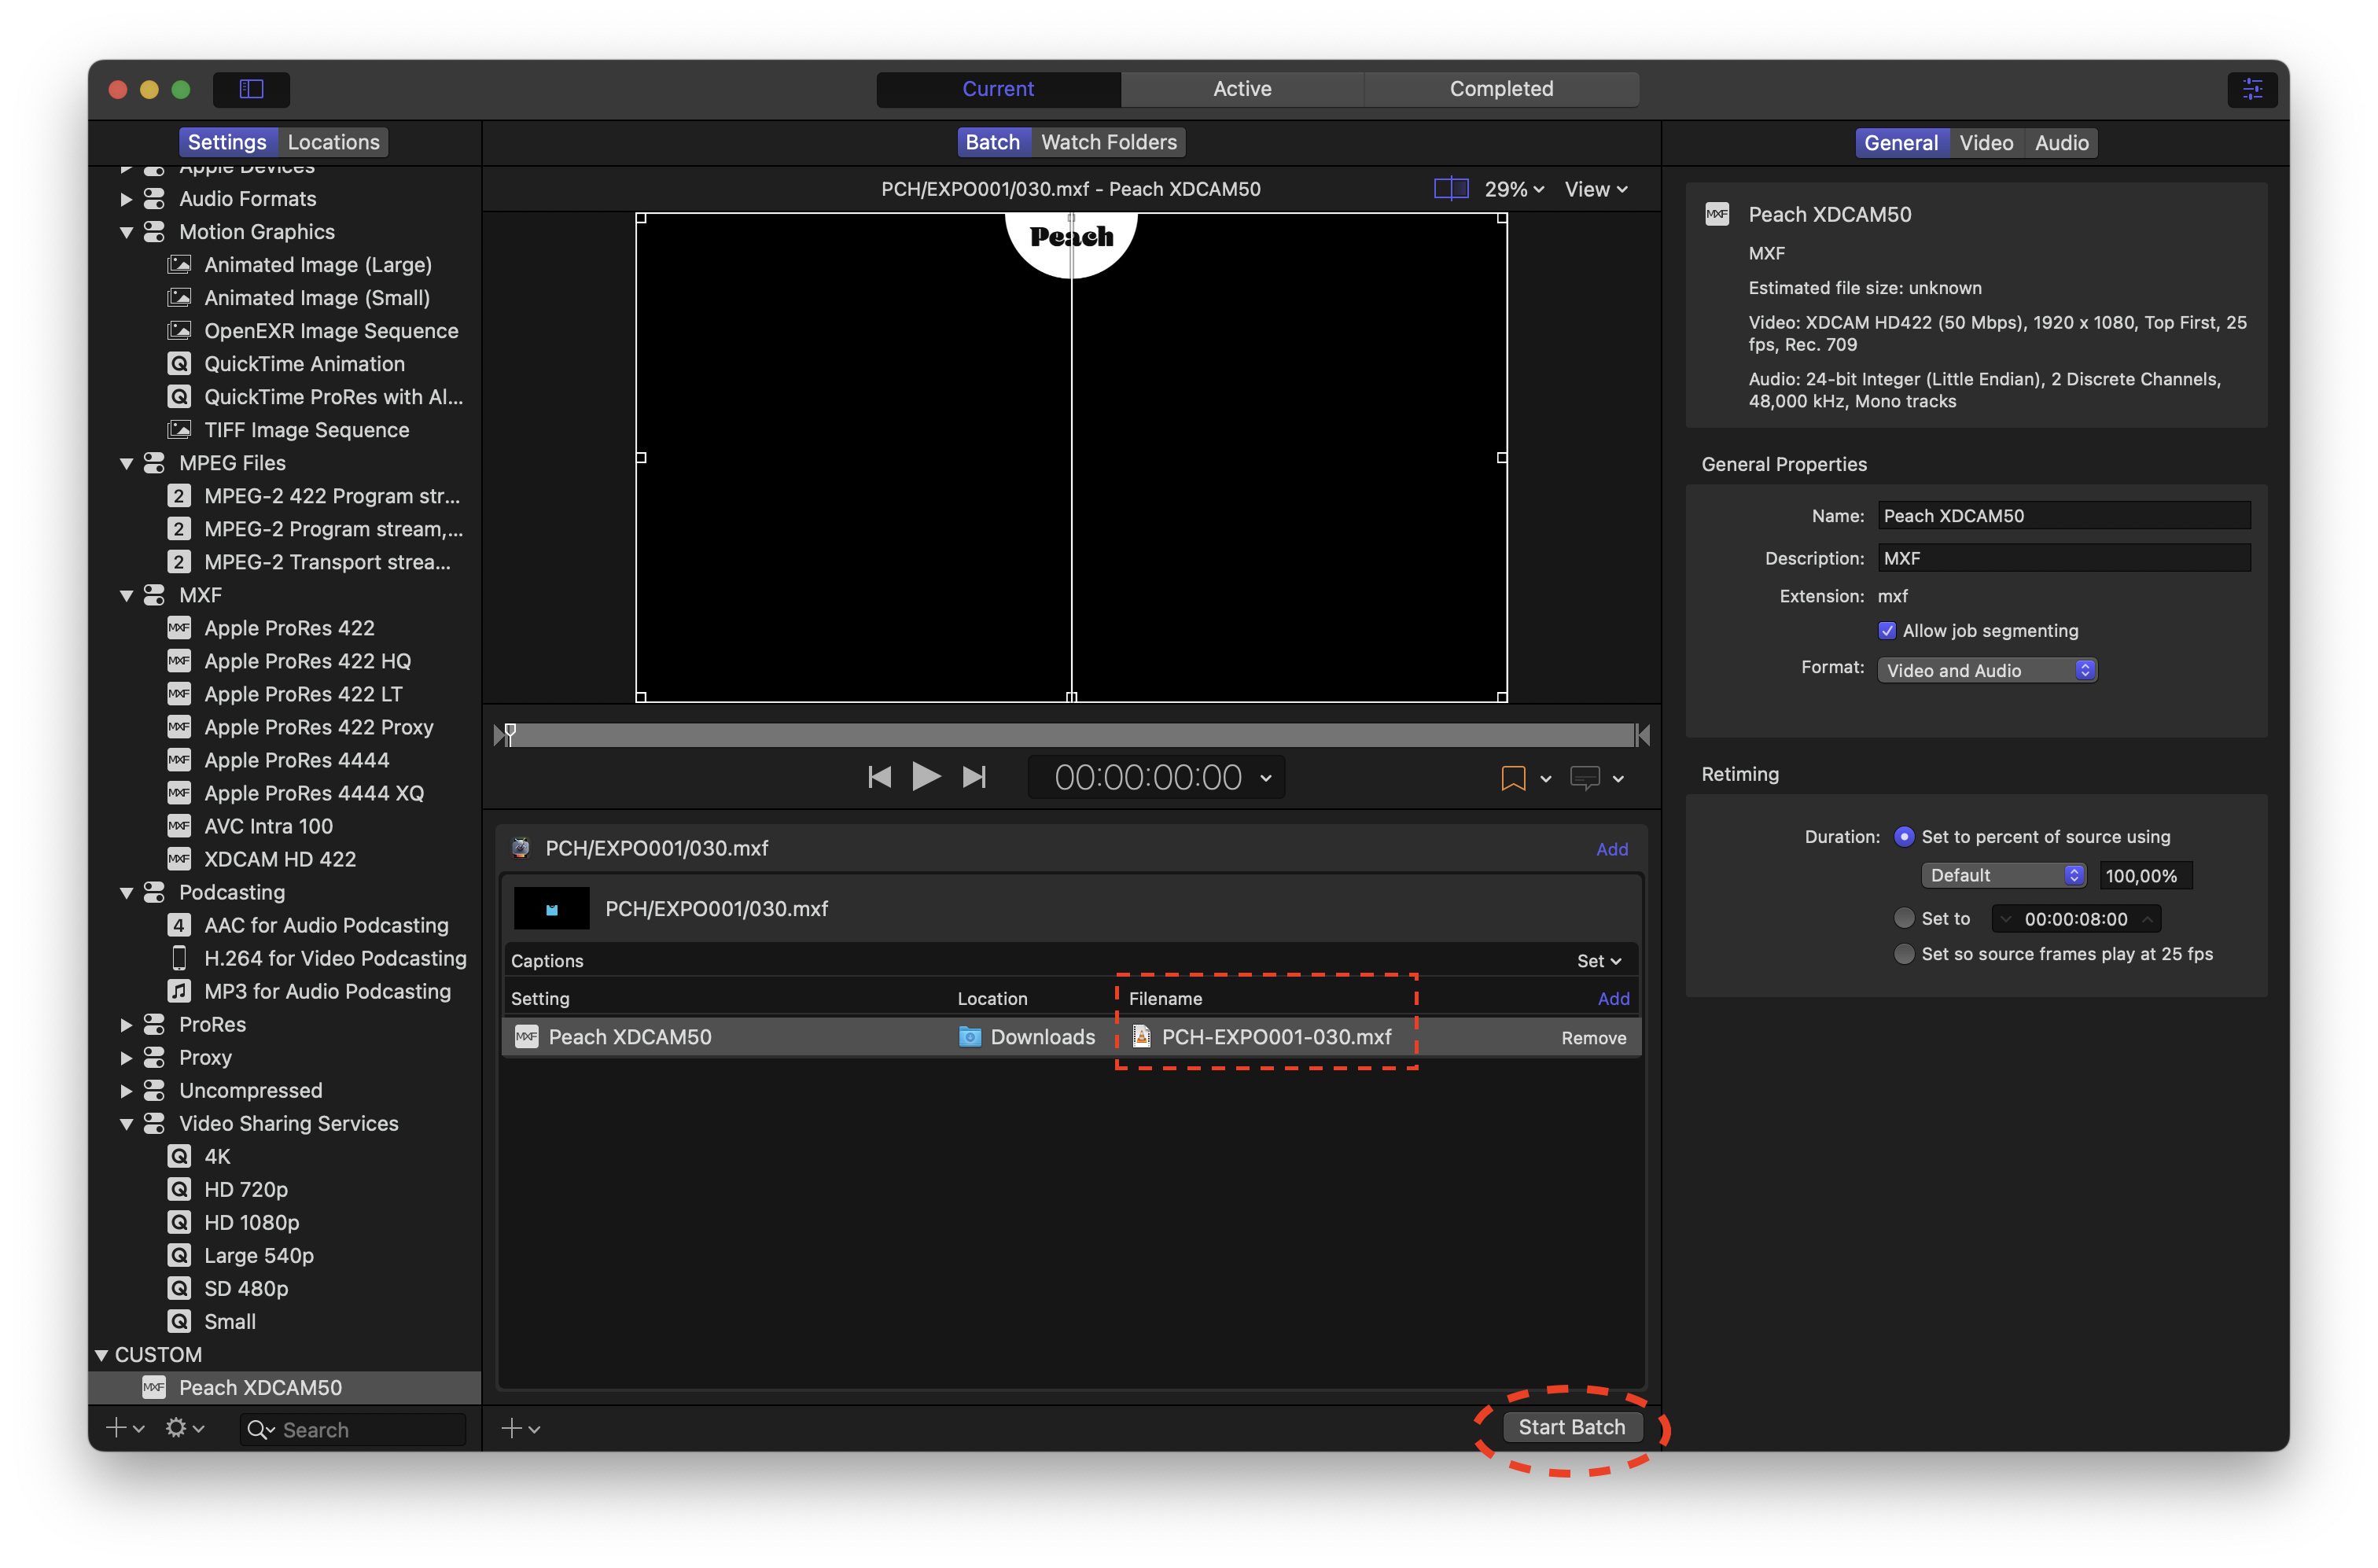Click the source thumbnail of PCH/EXPO001/030.mxf
Screen dimensions: 2378x1568
pos(551,908)
